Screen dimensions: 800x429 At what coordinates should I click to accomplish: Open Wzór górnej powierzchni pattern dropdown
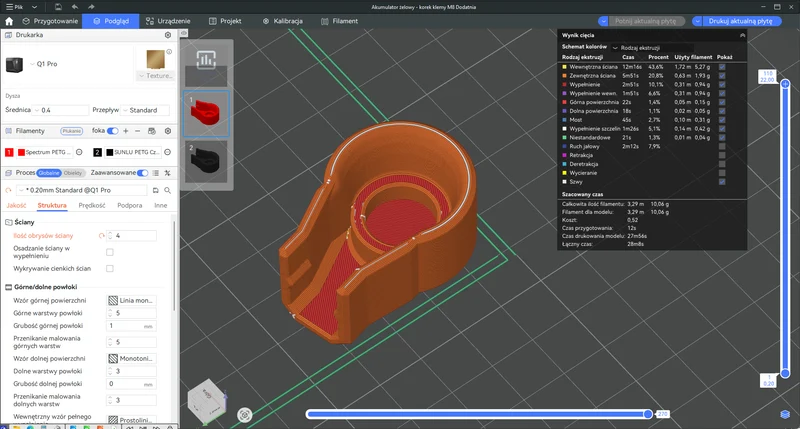pos(131,300)
